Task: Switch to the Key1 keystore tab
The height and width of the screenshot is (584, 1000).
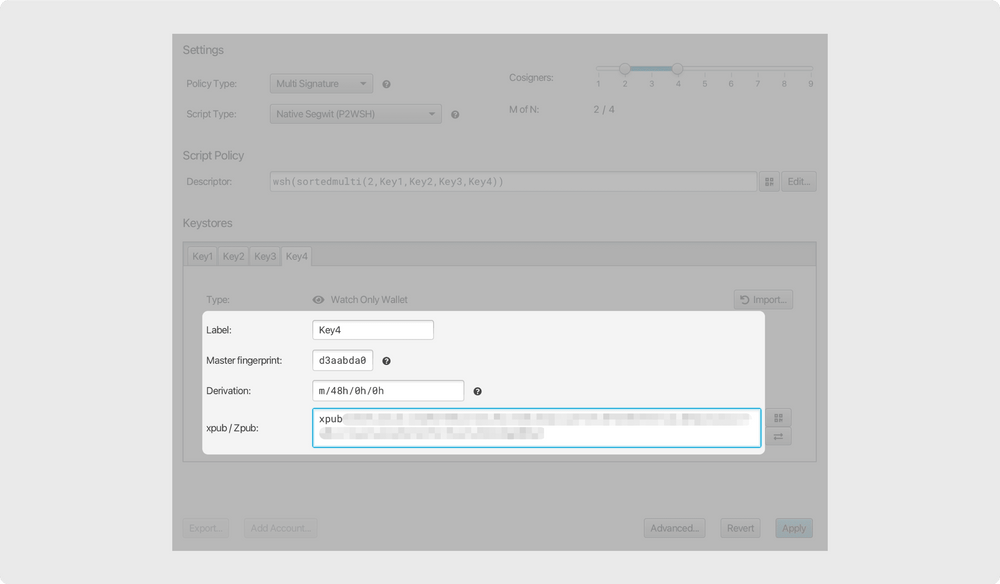Action: point(202,257)
